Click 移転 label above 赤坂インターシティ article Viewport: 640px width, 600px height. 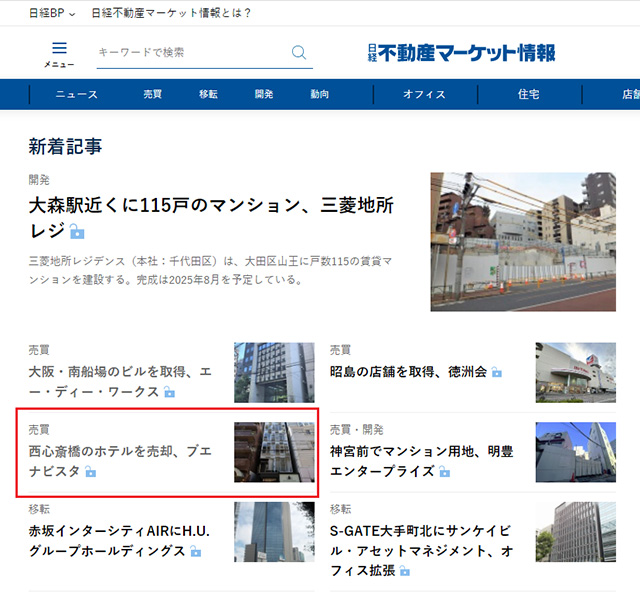click(x=39, y=509)
